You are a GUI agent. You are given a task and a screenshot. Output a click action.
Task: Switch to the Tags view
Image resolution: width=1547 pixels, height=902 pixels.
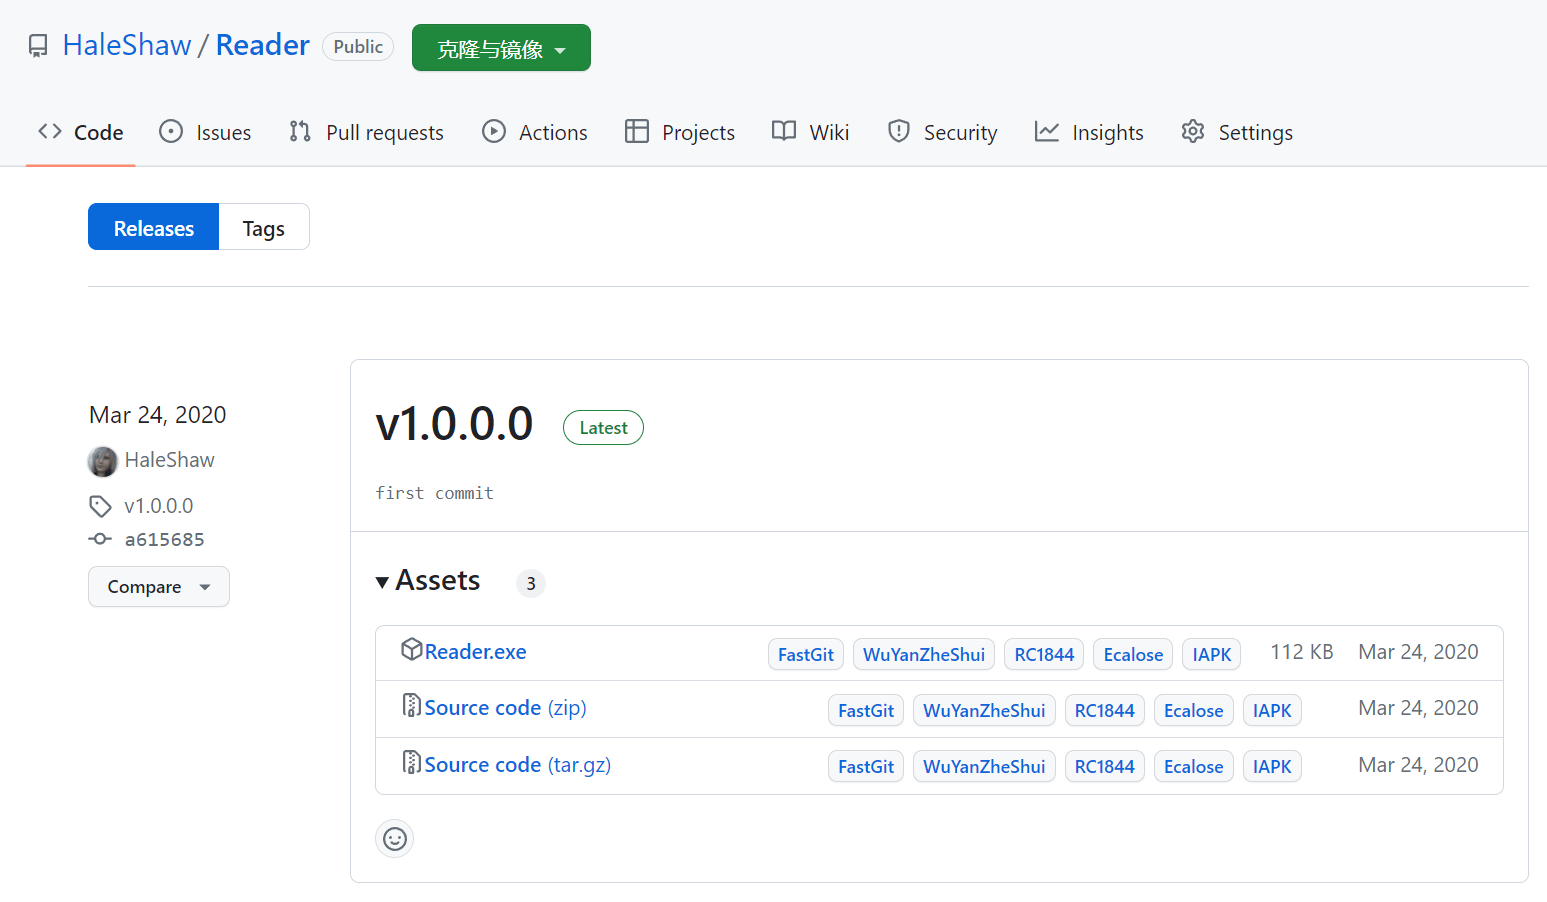pos(263,227)
